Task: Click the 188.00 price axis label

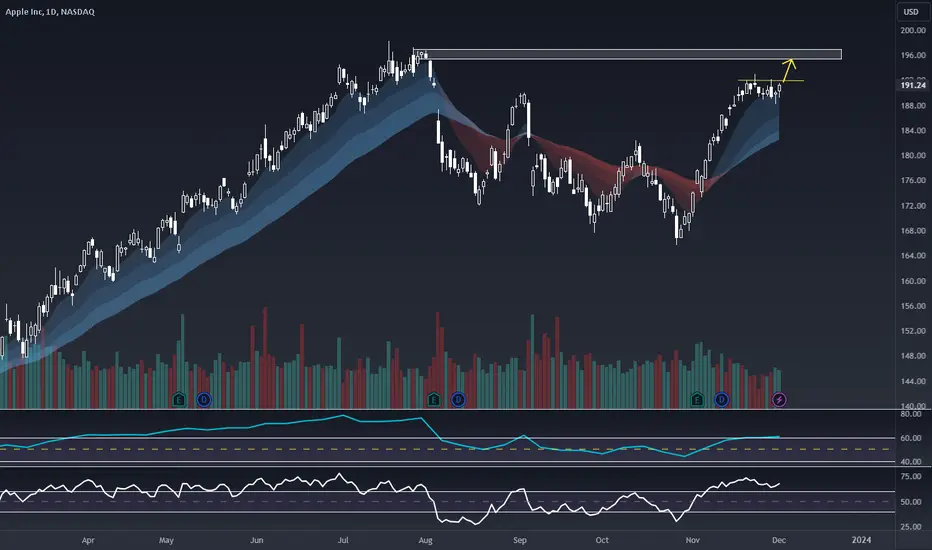Action: coord(913,105)
